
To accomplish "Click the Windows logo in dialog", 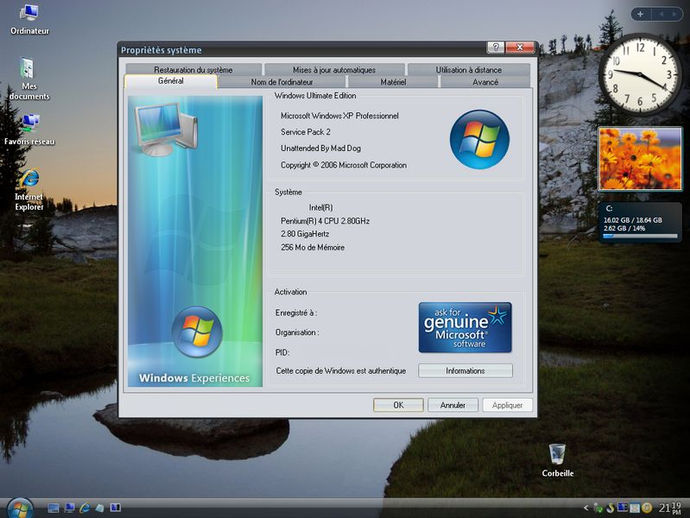I will click(x=480, y=139).
